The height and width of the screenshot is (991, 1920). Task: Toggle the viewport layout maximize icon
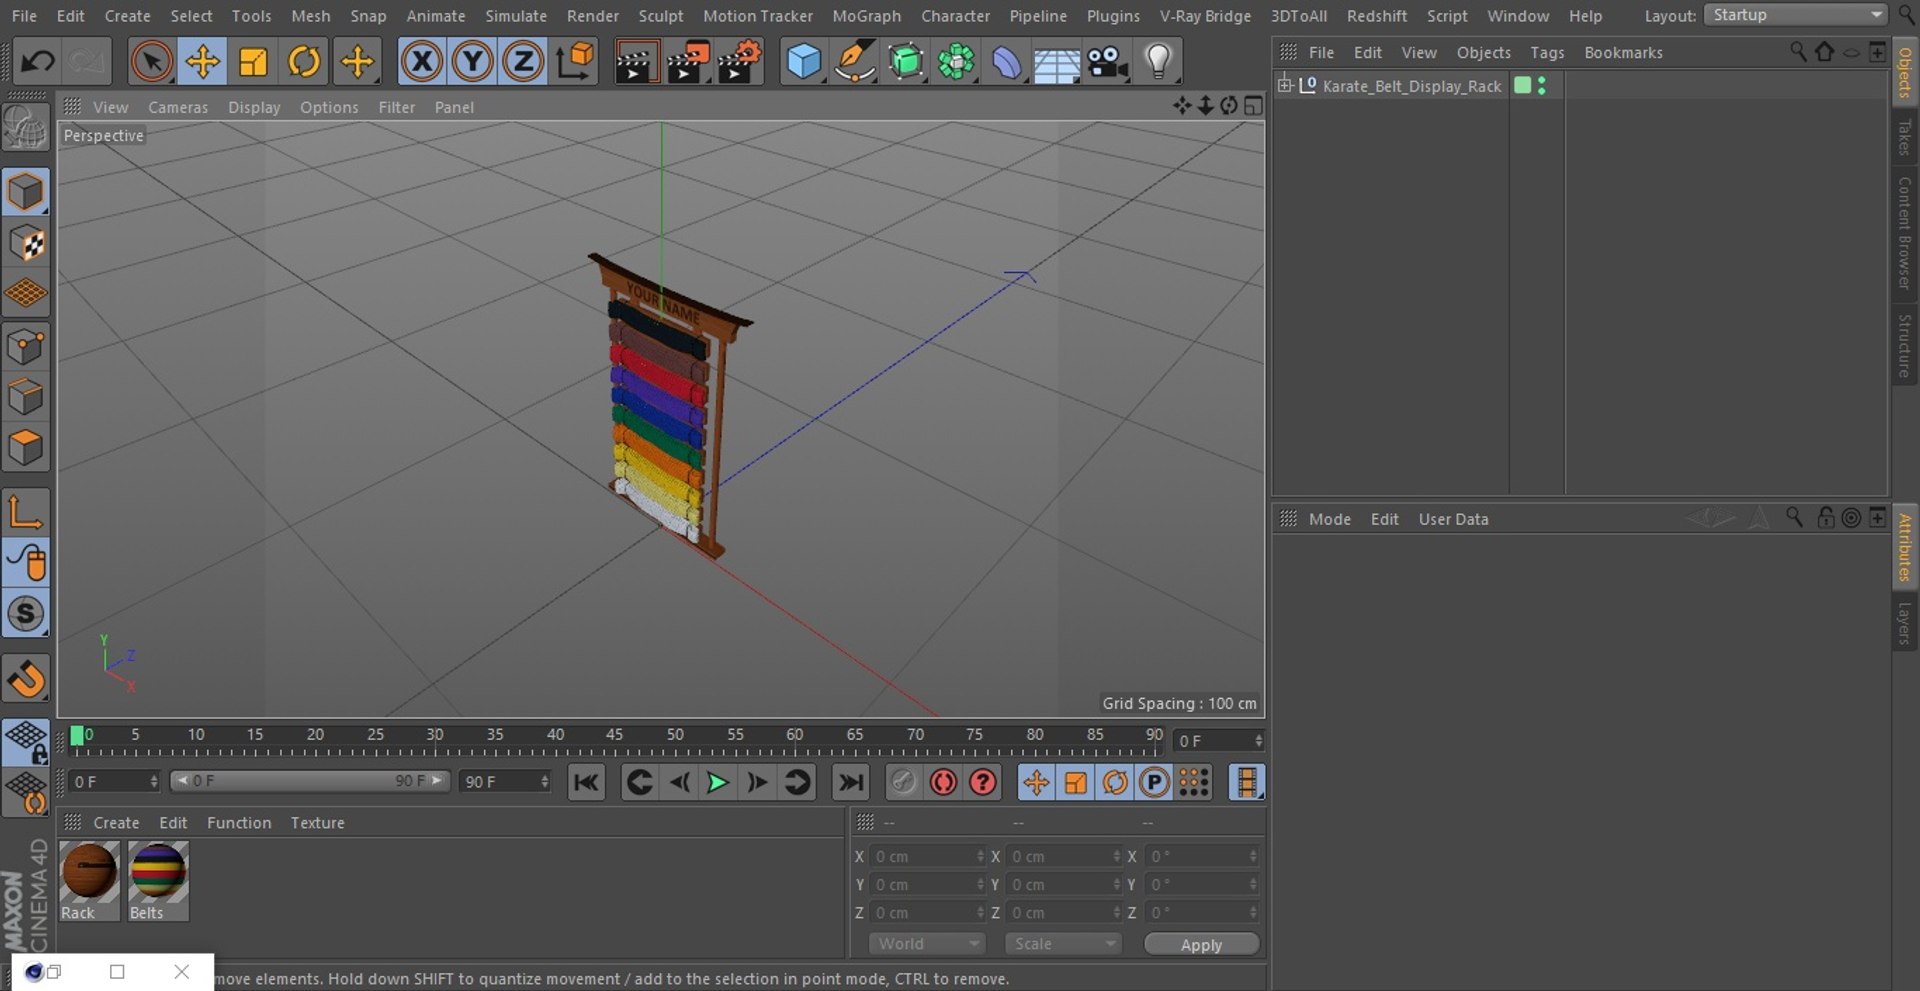coord(1253,106)
